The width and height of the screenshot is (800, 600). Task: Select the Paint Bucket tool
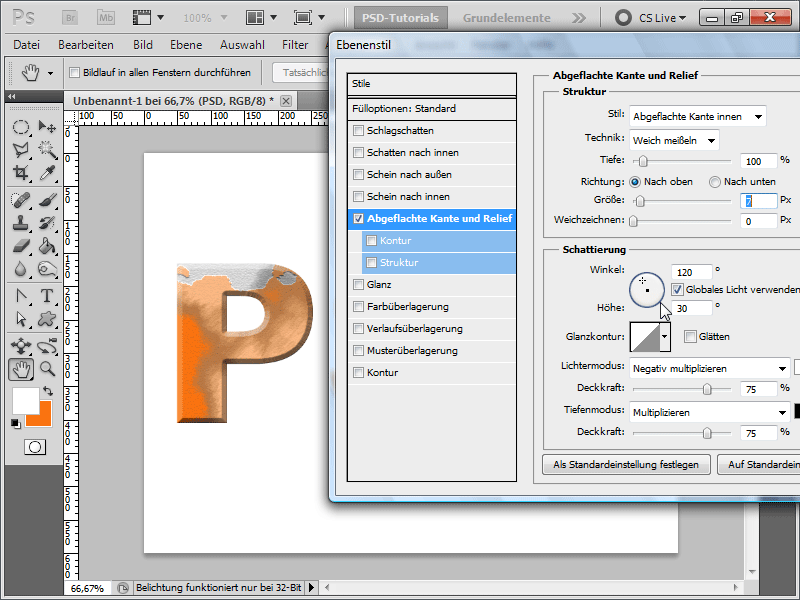click(47, 246)
